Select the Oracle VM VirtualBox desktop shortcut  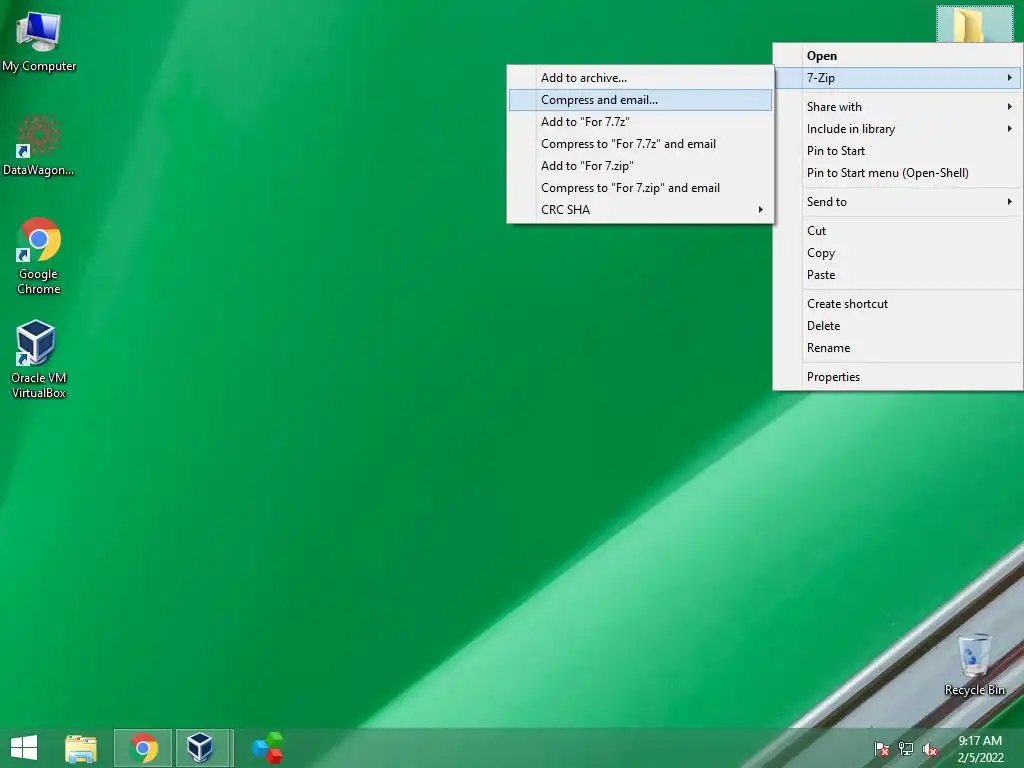(39, 359)
